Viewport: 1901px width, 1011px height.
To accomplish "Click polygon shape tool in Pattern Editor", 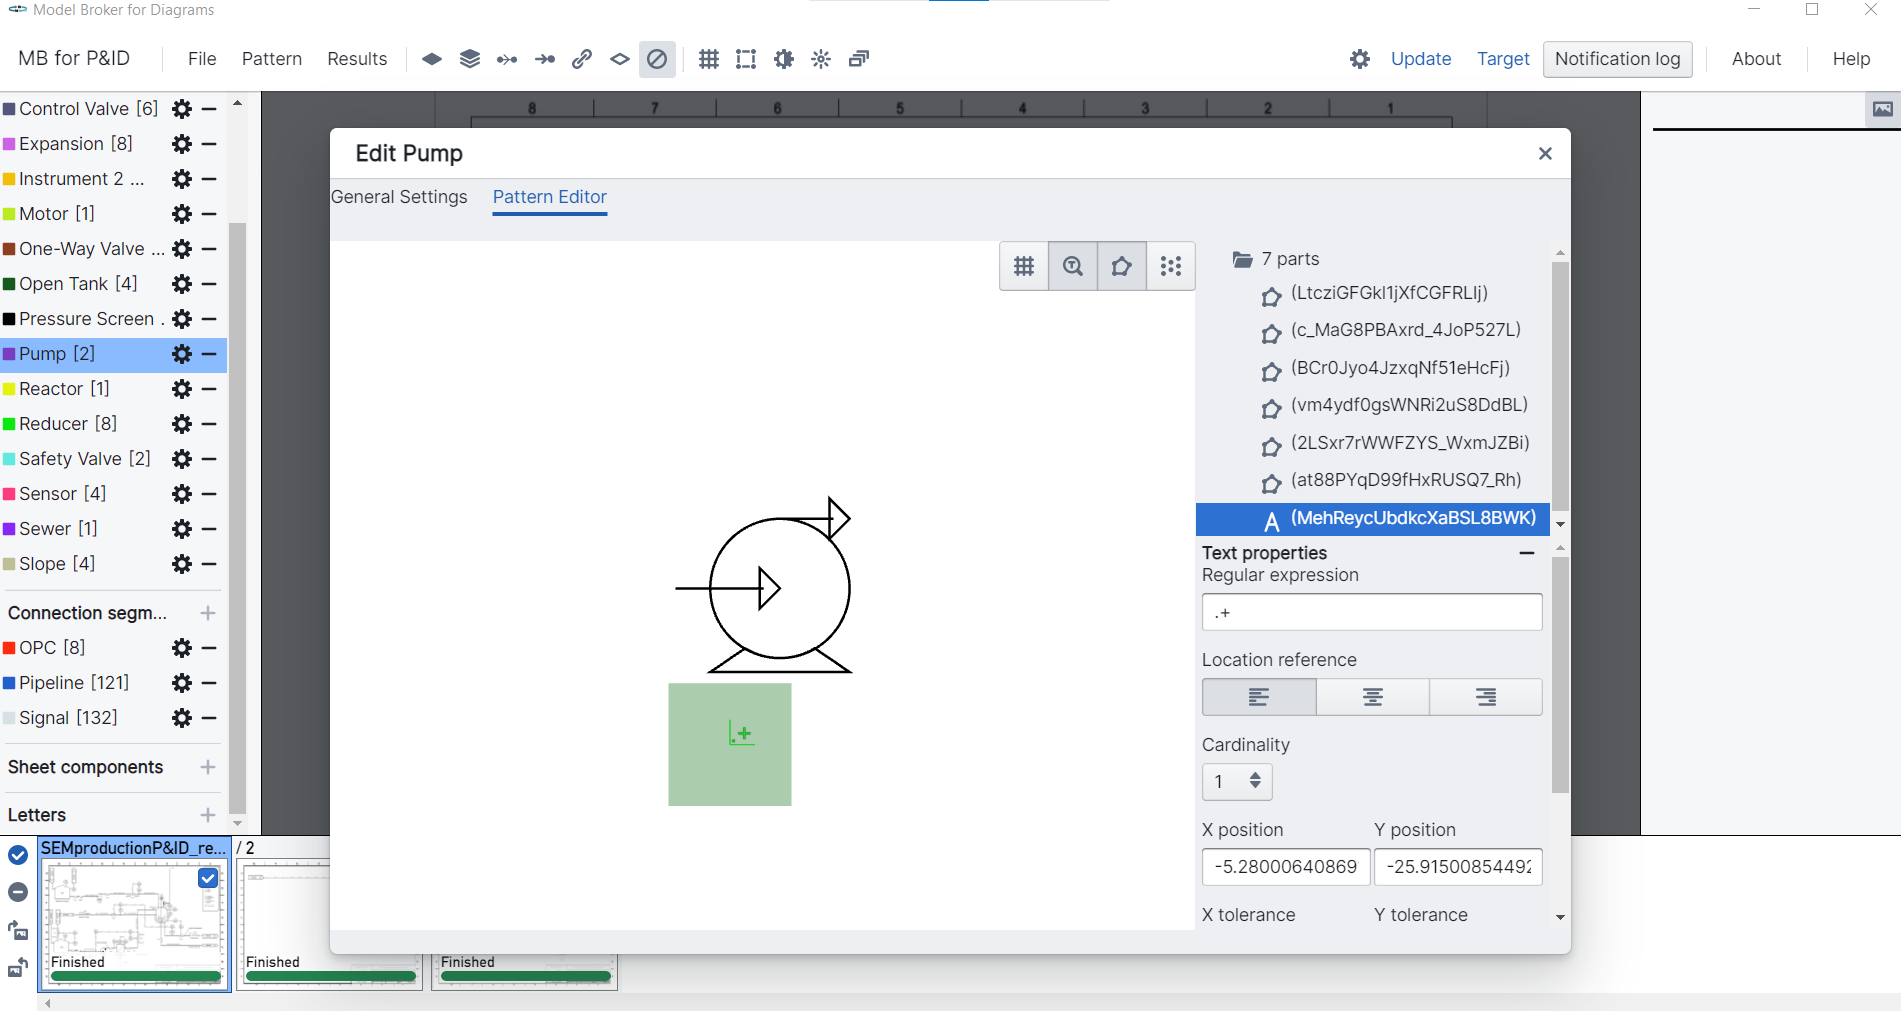I will [x=1122, y=266].
